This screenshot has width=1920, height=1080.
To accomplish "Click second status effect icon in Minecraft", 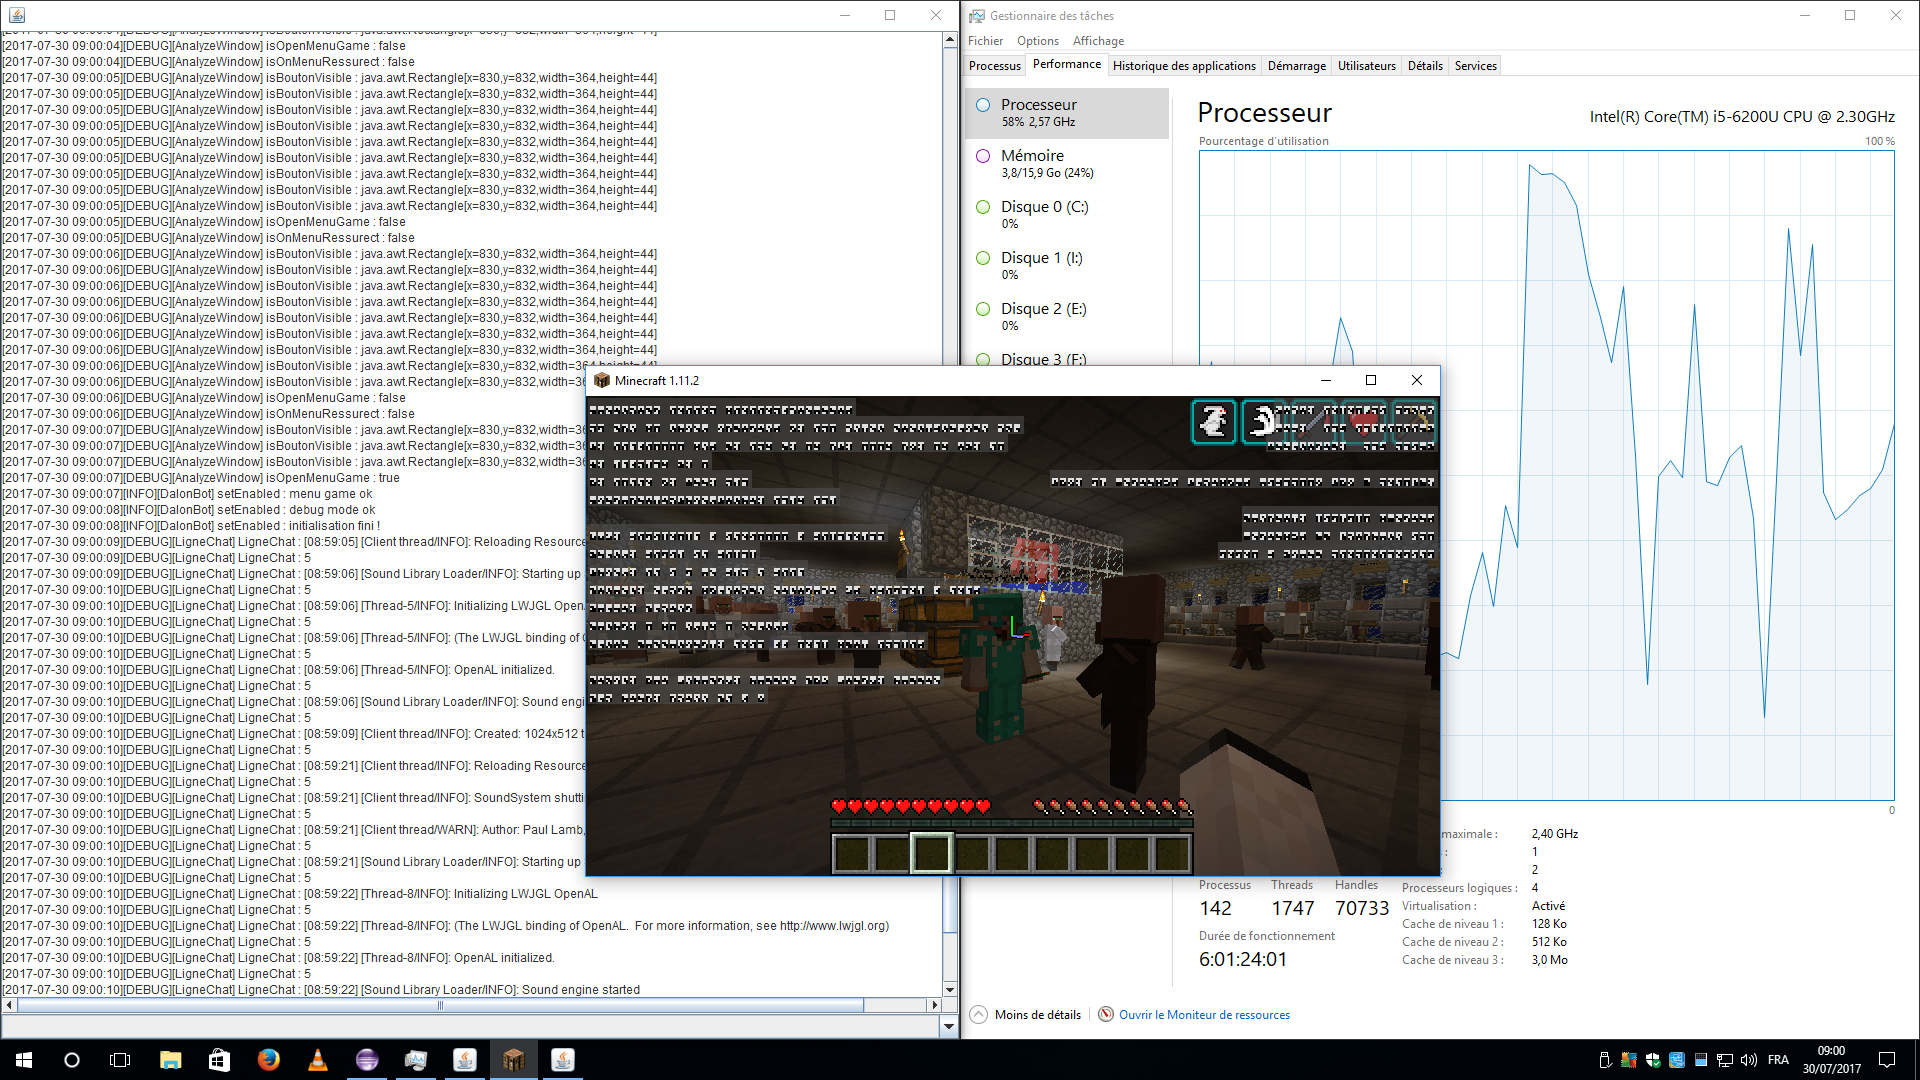I will click(x=1262, y=422).
